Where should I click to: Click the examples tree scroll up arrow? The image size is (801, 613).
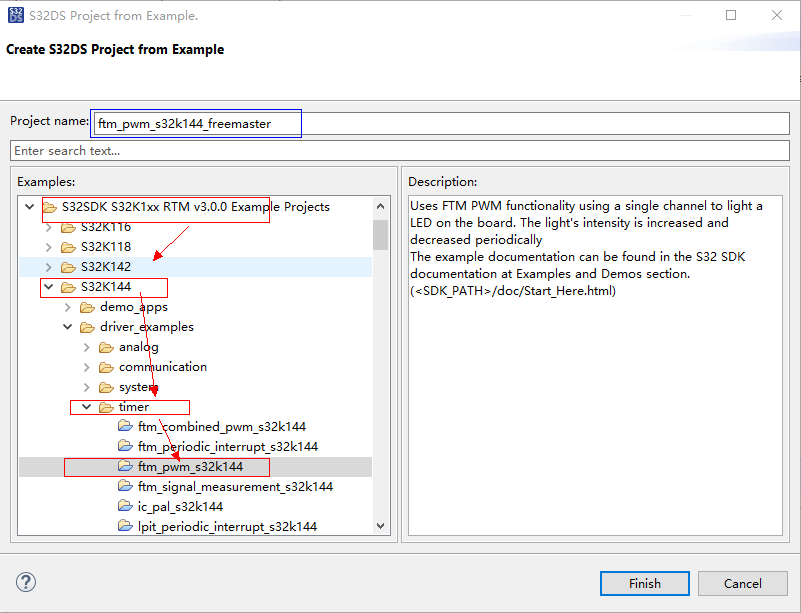(x=380, y=206)
